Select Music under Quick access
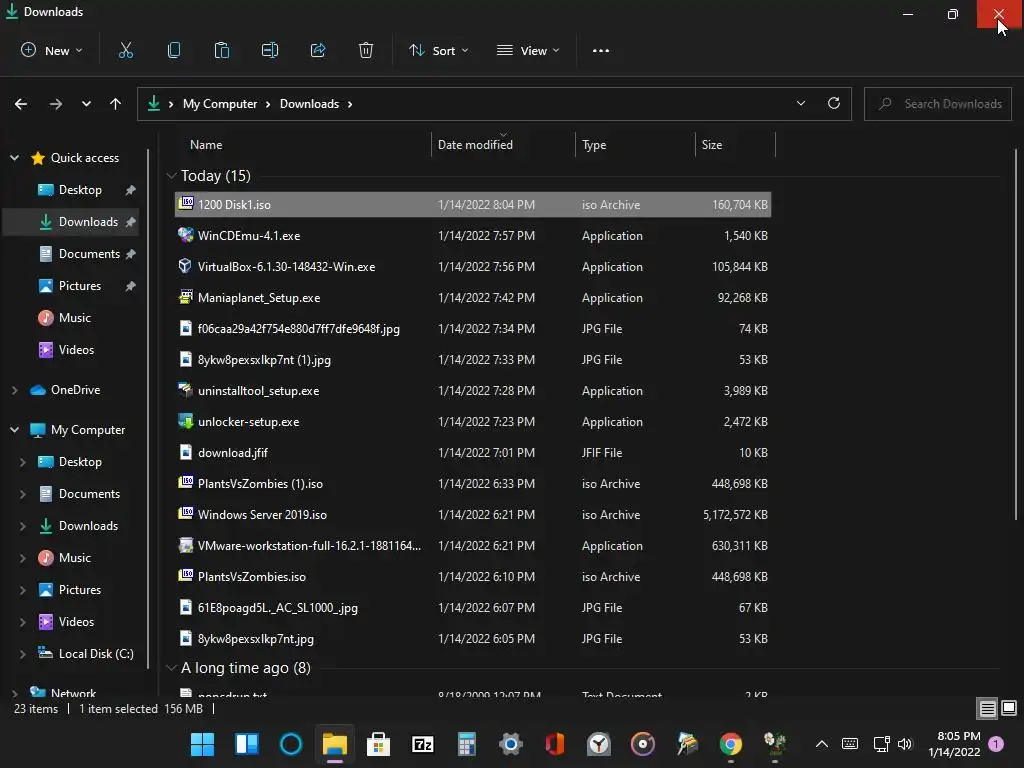Image resolution: width=1024 pixels, height=768 pixels. (74, 318)
